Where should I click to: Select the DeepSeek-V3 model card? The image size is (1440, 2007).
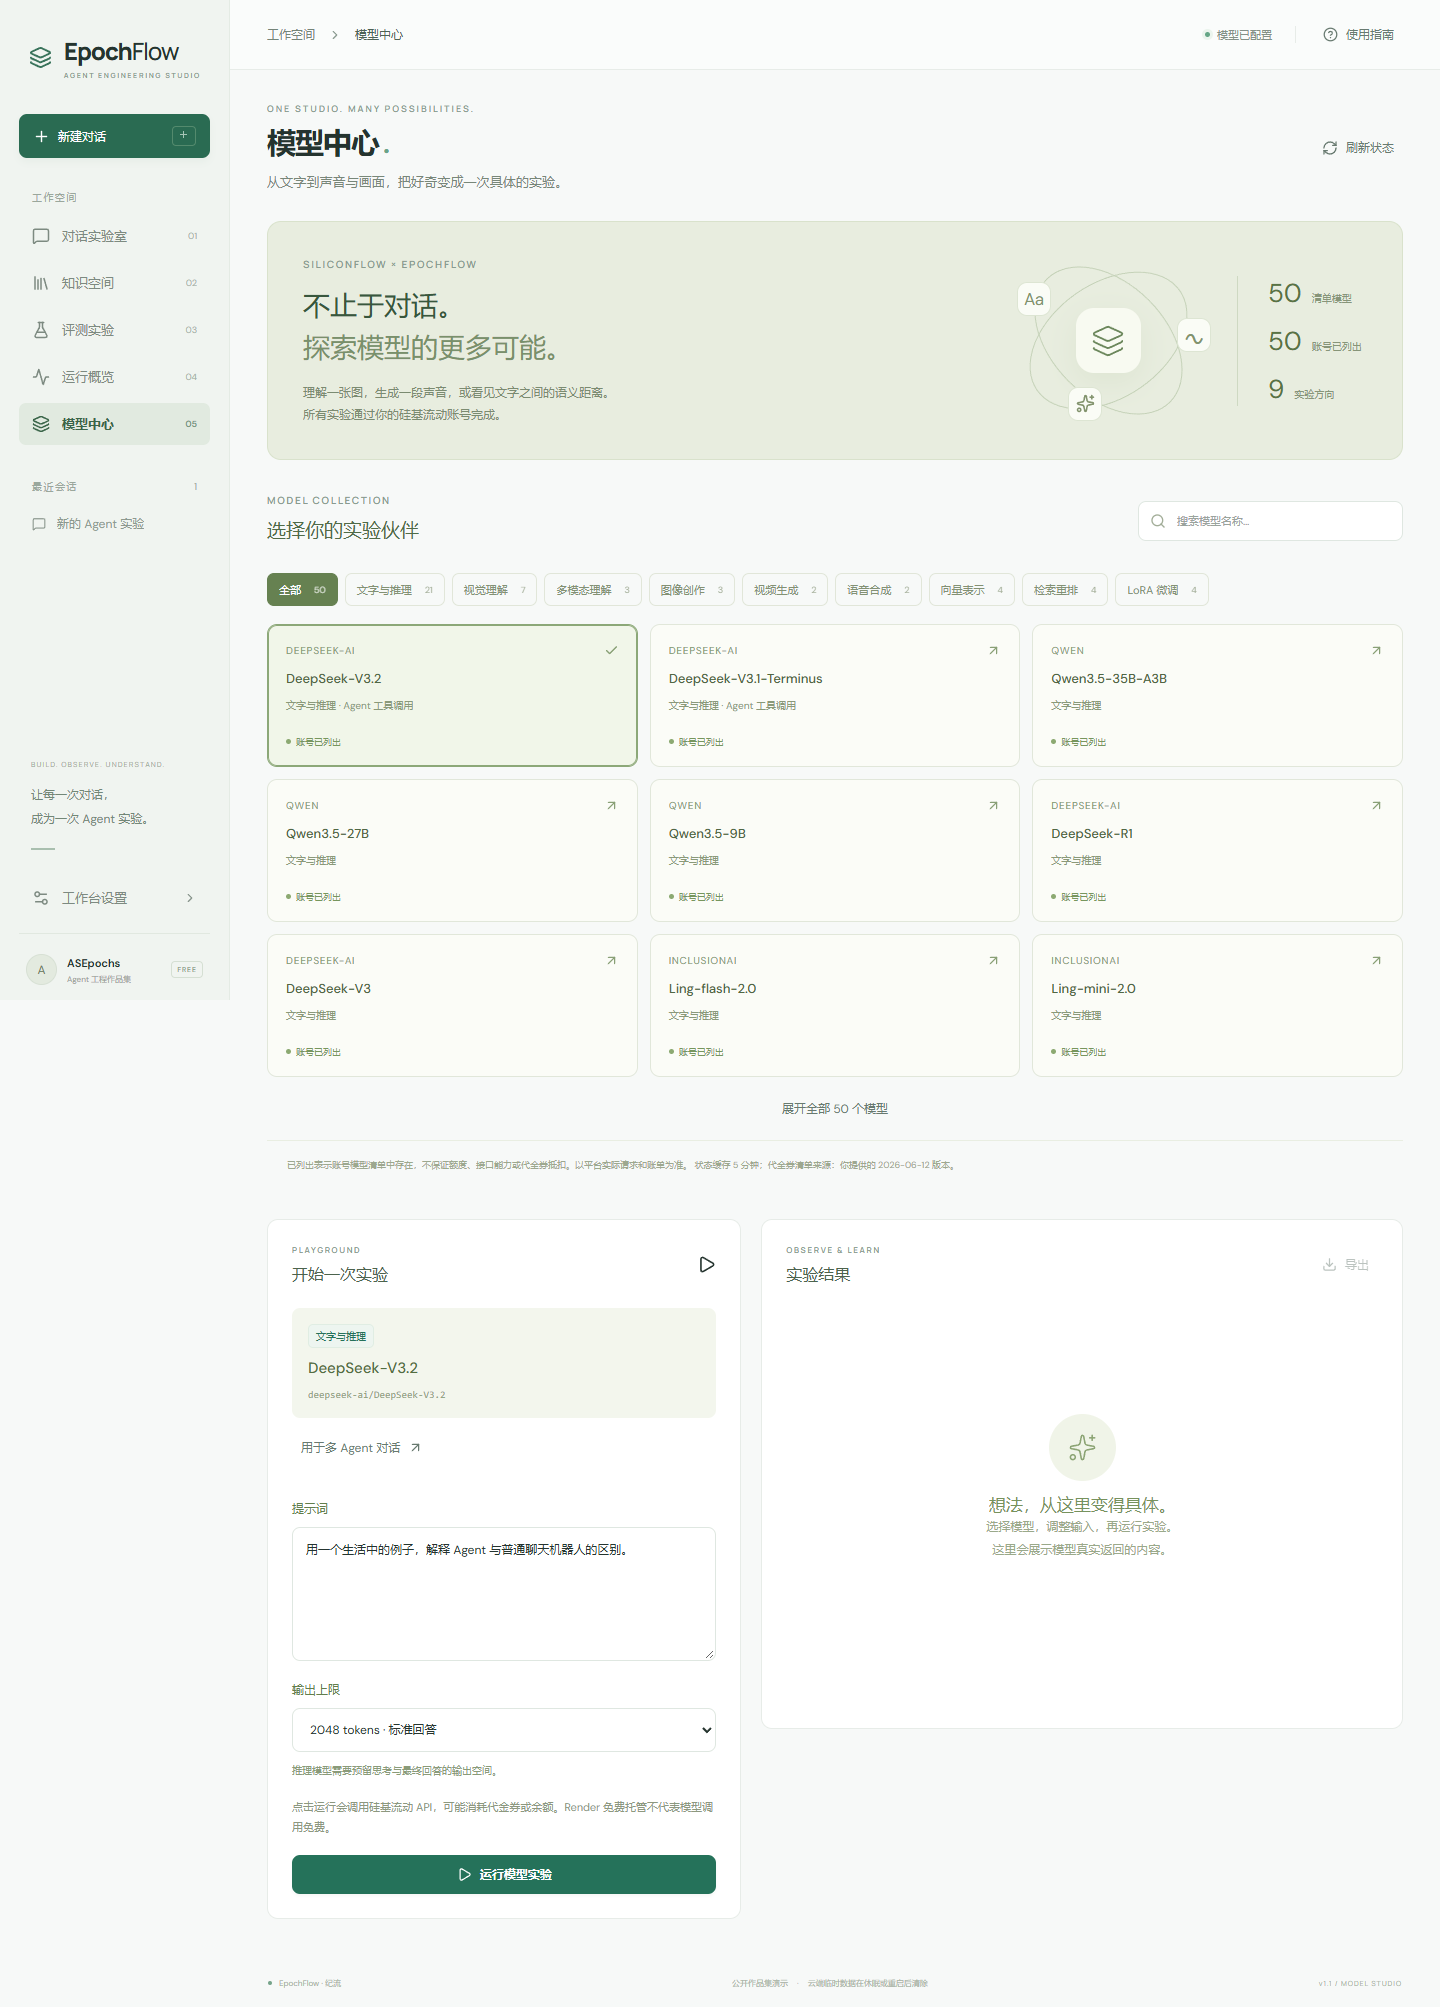click(452, 1005)
